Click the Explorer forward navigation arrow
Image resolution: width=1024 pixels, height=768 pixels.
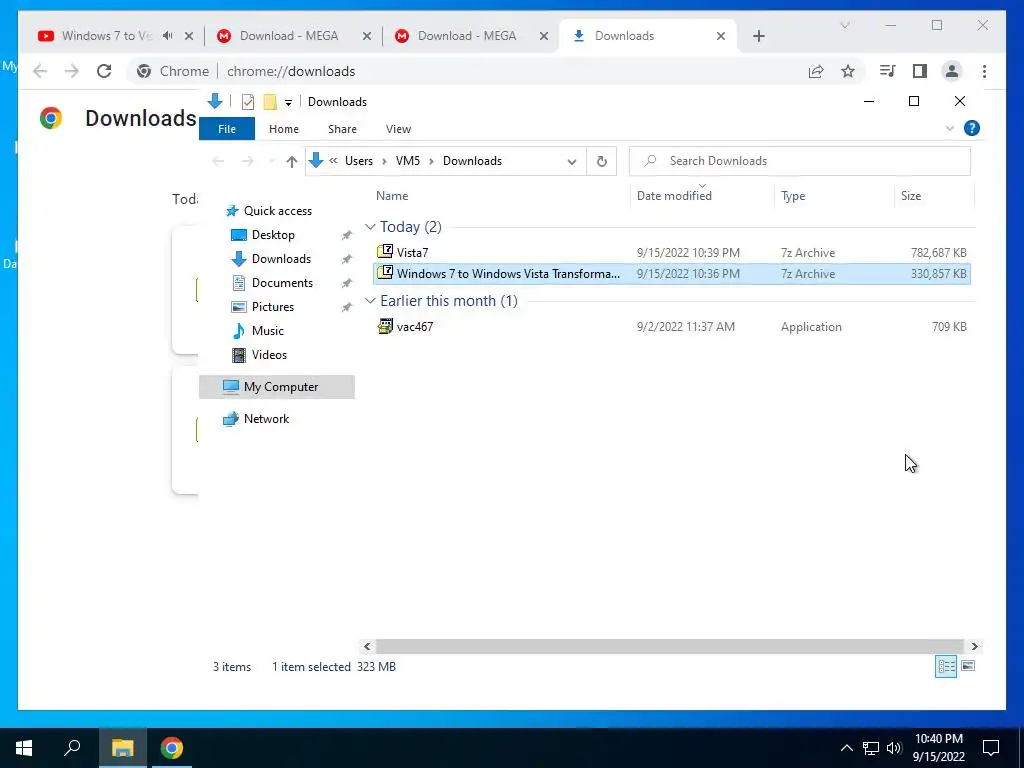tap(248, 161)
